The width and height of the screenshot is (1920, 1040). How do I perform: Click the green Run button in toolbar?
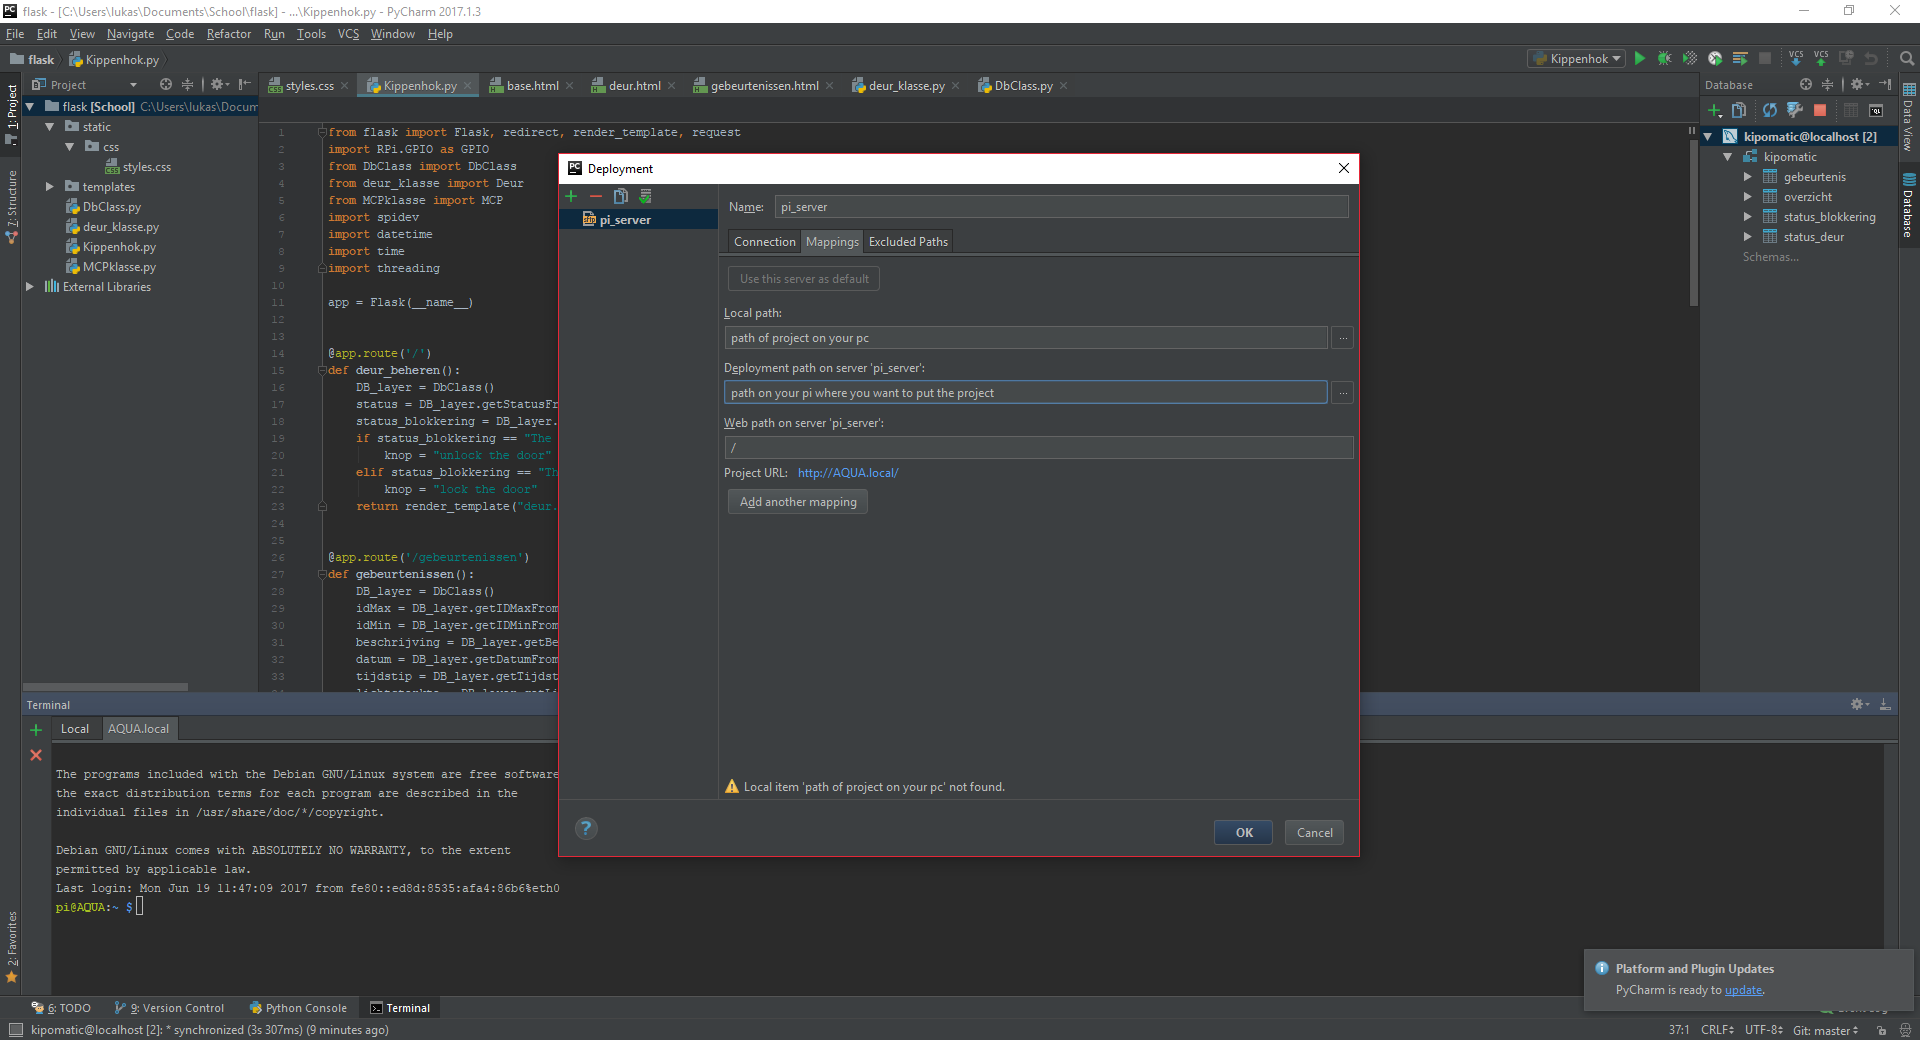[x=1639, y=59]
